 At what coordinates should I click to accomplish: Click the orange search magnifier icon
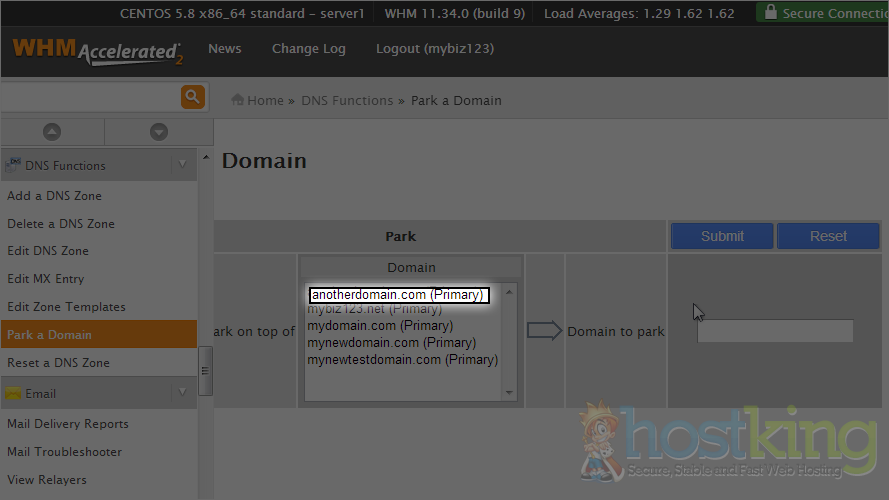click(192, 97)
